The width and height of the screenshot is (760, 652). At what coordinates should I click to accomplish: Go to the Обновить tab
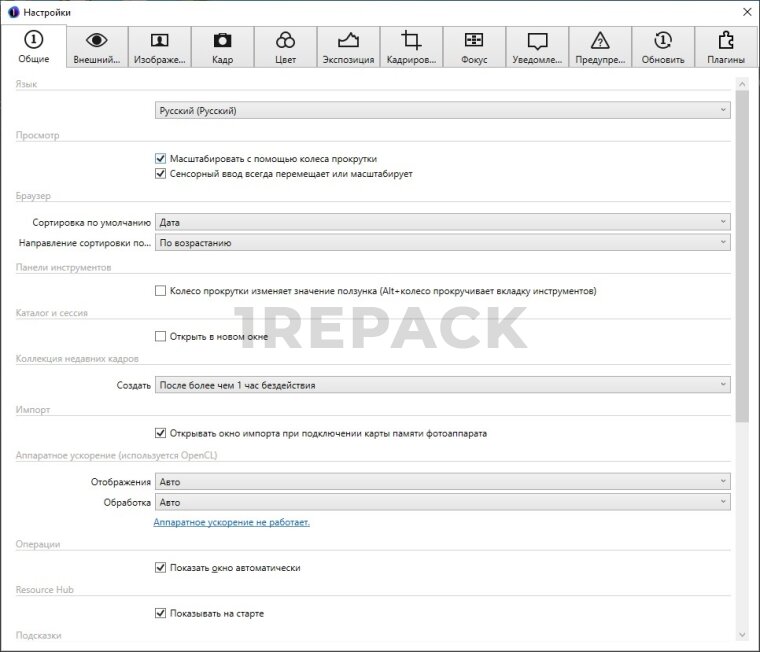[663, 47]
